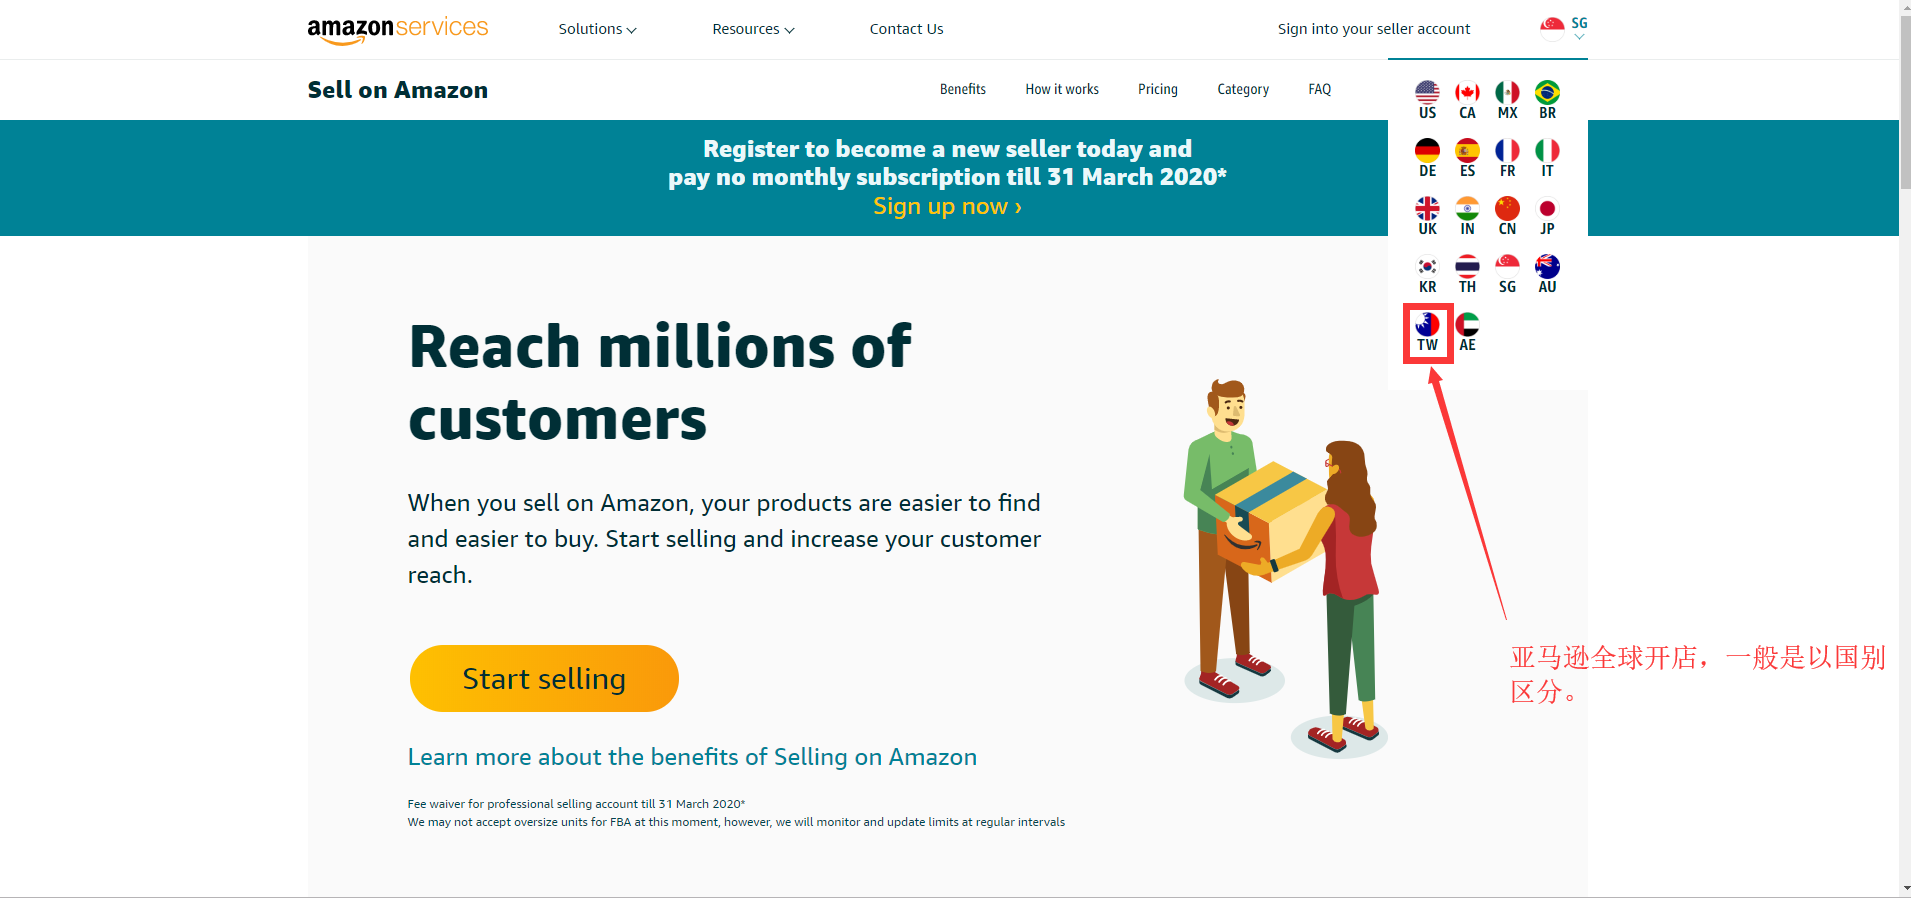
Task: Go to the Pricing section tab
Action: pos(1157,89)
